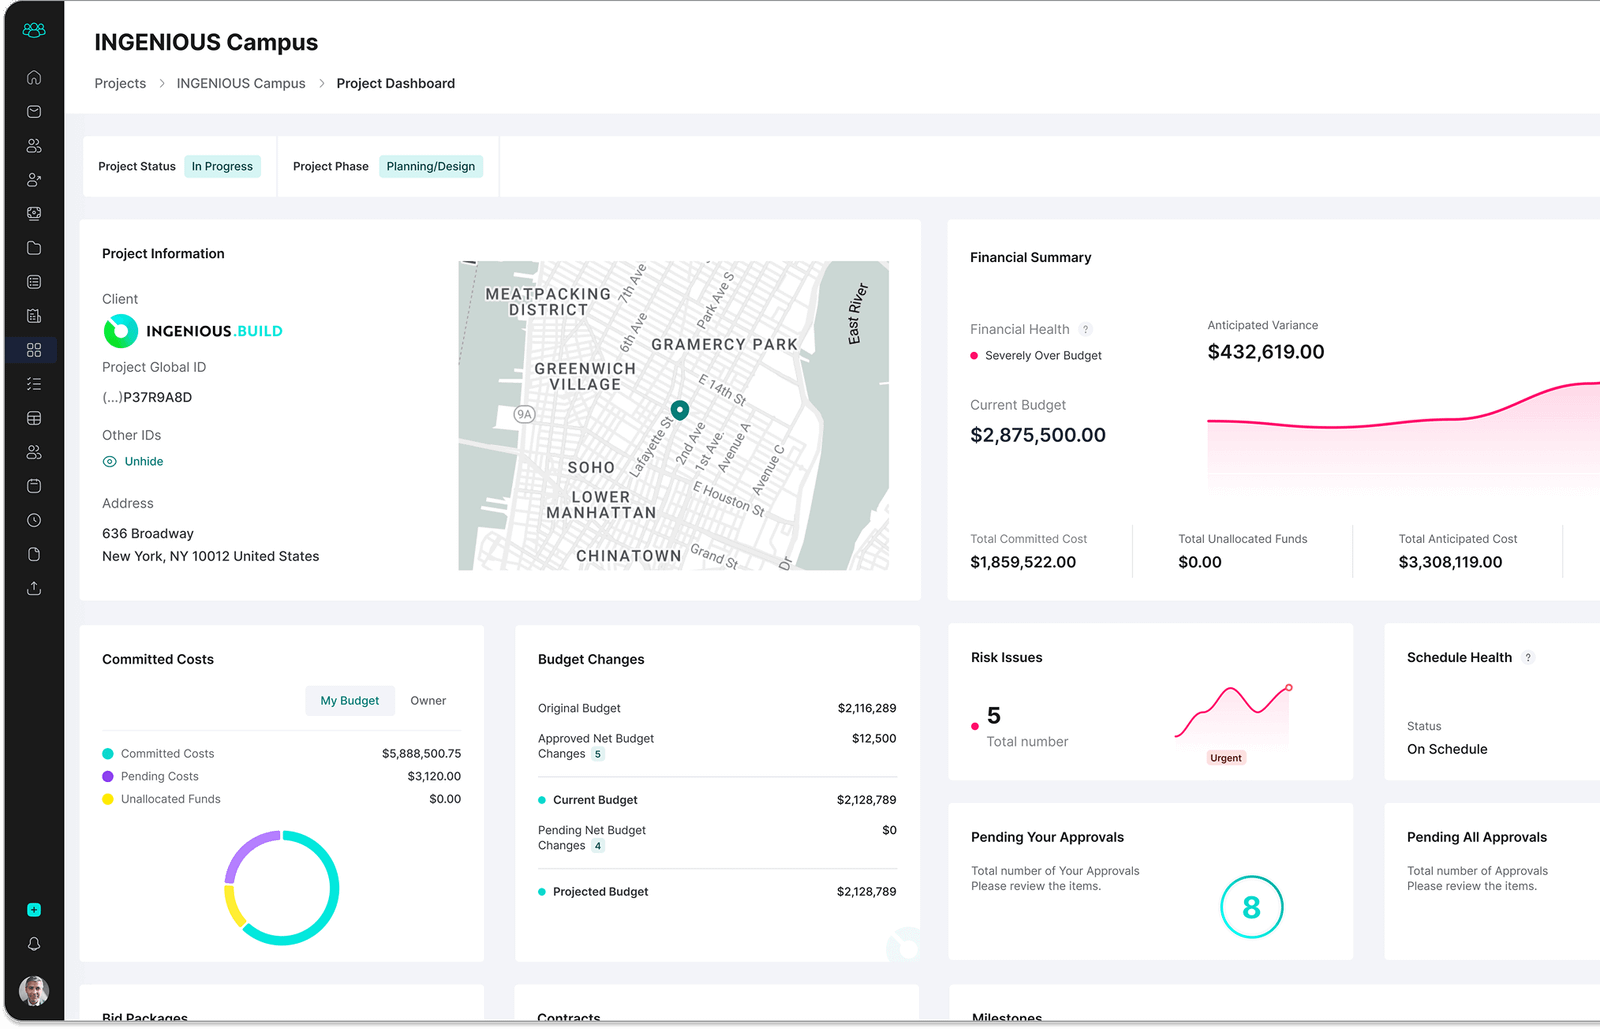The width and height of the screenshot is (1600, 1029).
Task: Click the 9A highway marker on map
Action: (x=524, y=414)
